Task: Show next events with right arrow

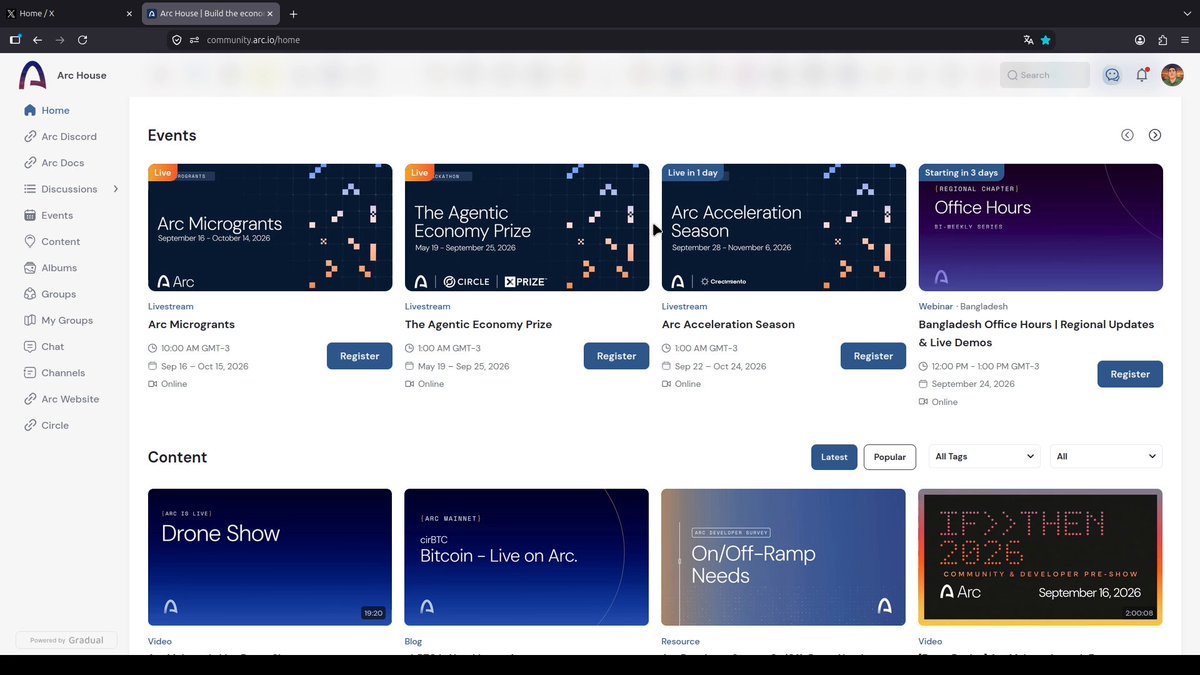Action: click(x=1155, y=135)
